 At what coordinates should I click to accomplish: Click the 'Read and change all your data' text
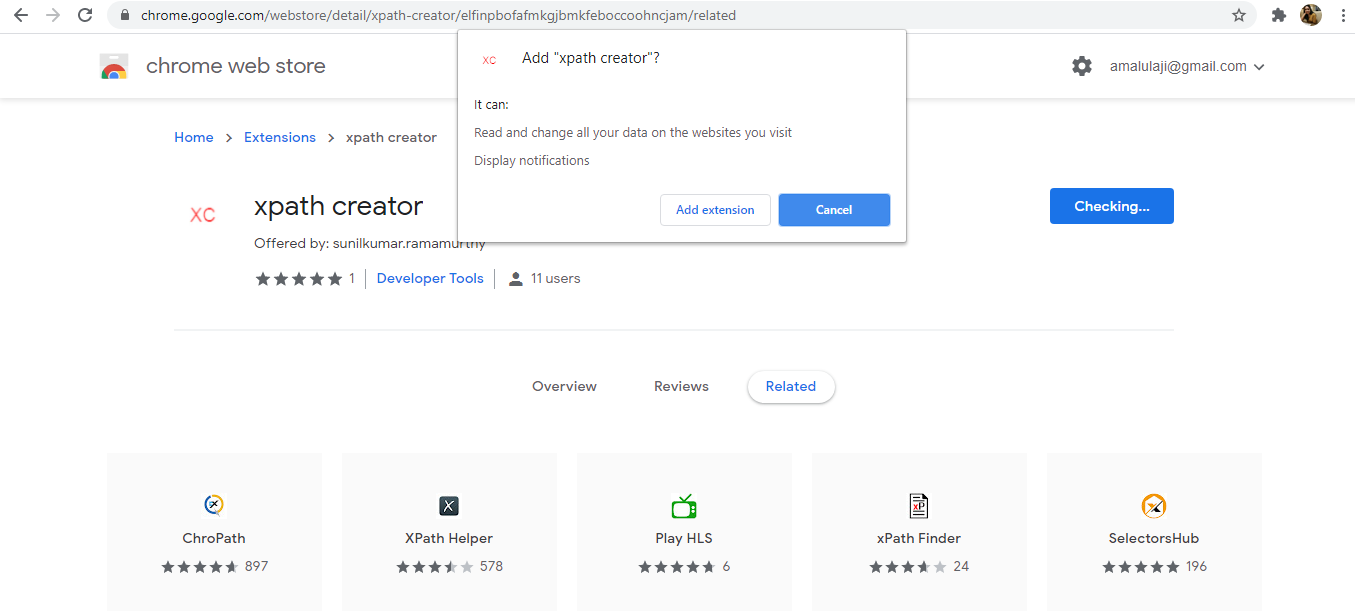pos(633,132)
